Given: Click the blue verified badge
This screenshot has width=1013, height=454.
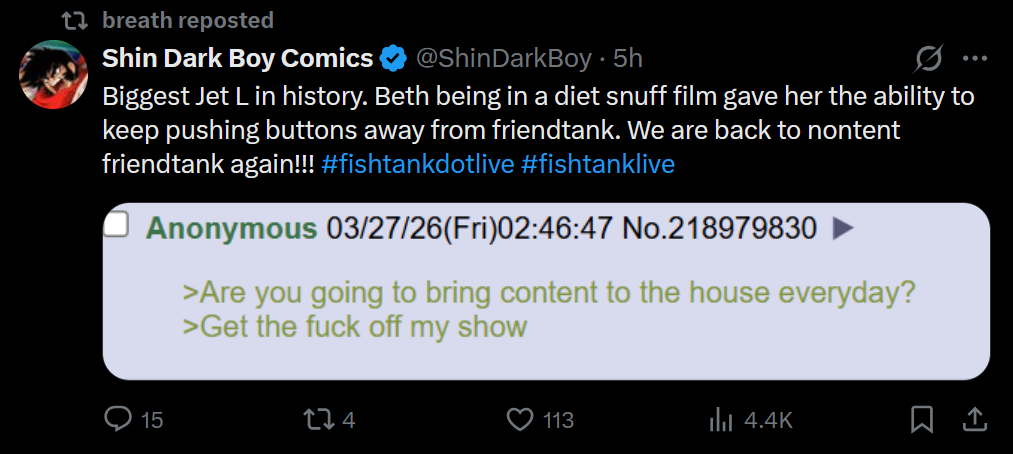Looking at the screenshot, I should tap(393, 59).
